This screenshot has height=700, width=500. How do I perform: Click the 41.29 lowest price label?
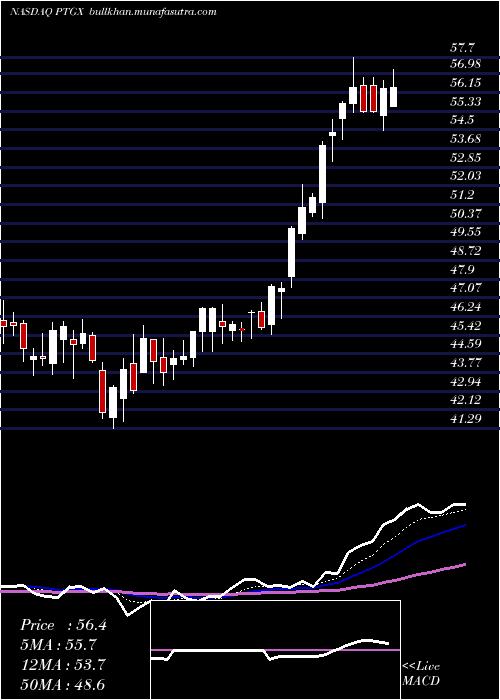tap(465, 419)
